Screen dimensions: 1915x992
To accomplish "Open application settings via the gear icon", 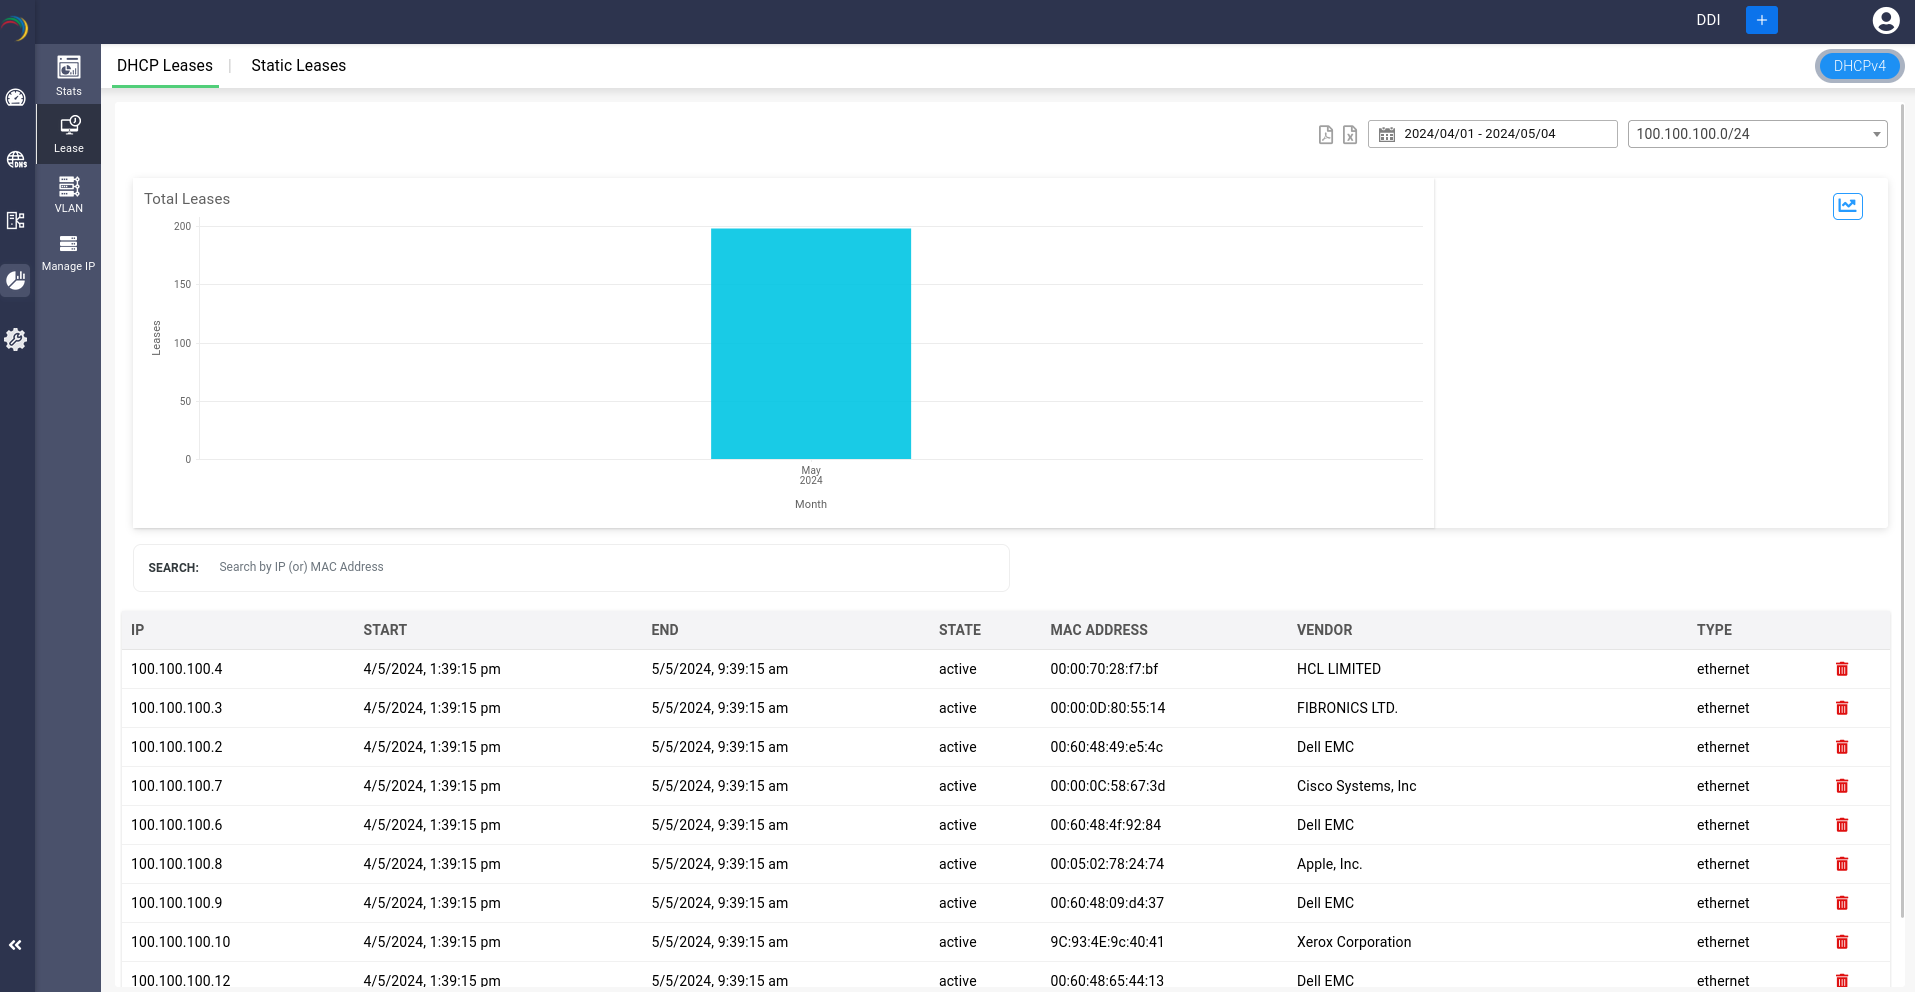I will click(16, 339).
